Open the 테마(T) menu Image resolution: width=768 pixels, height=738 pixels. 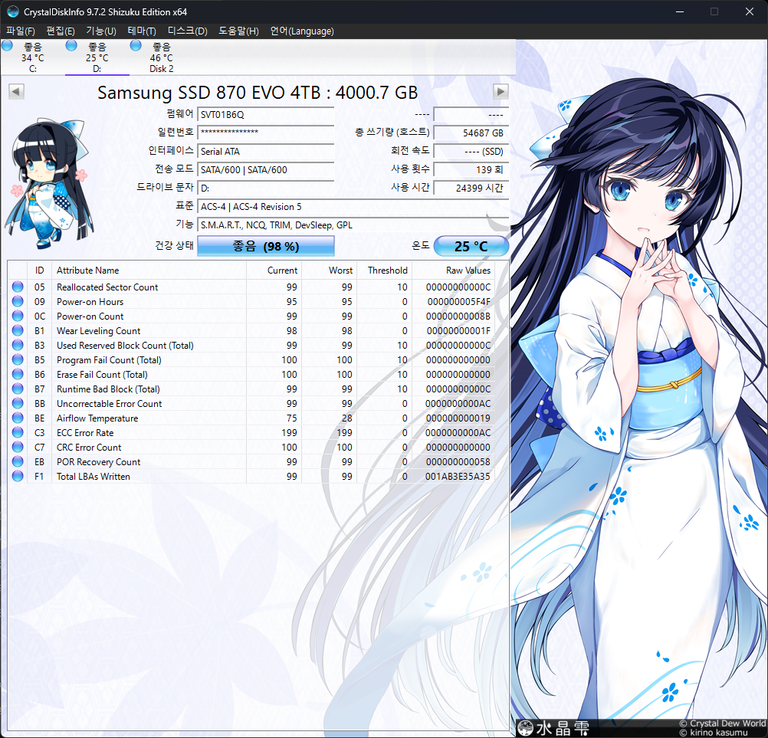tap(142, 31)
